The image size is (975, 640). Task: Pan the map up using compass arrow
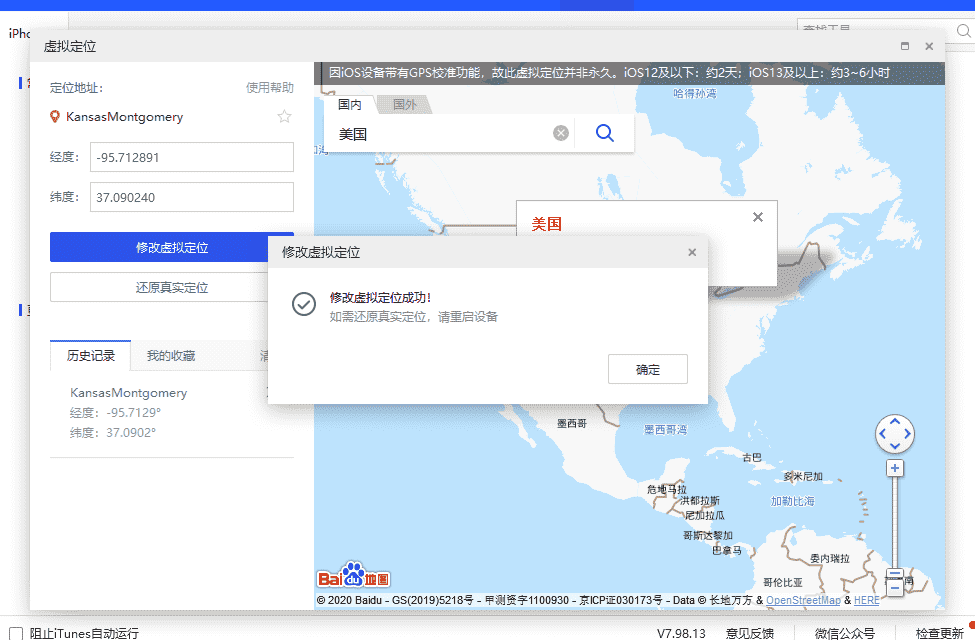coord(894,419)
